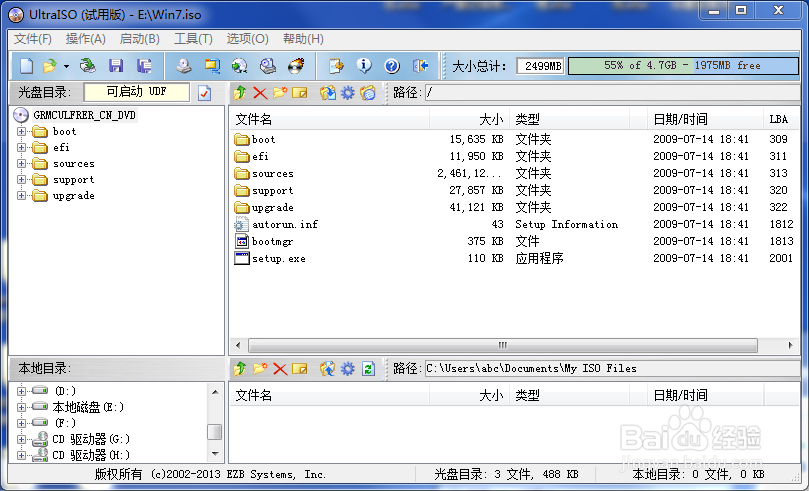Expand the 本地磁盘 (E:) drive node
This screenshot has width=809, height=491.
tap(21, 407)
